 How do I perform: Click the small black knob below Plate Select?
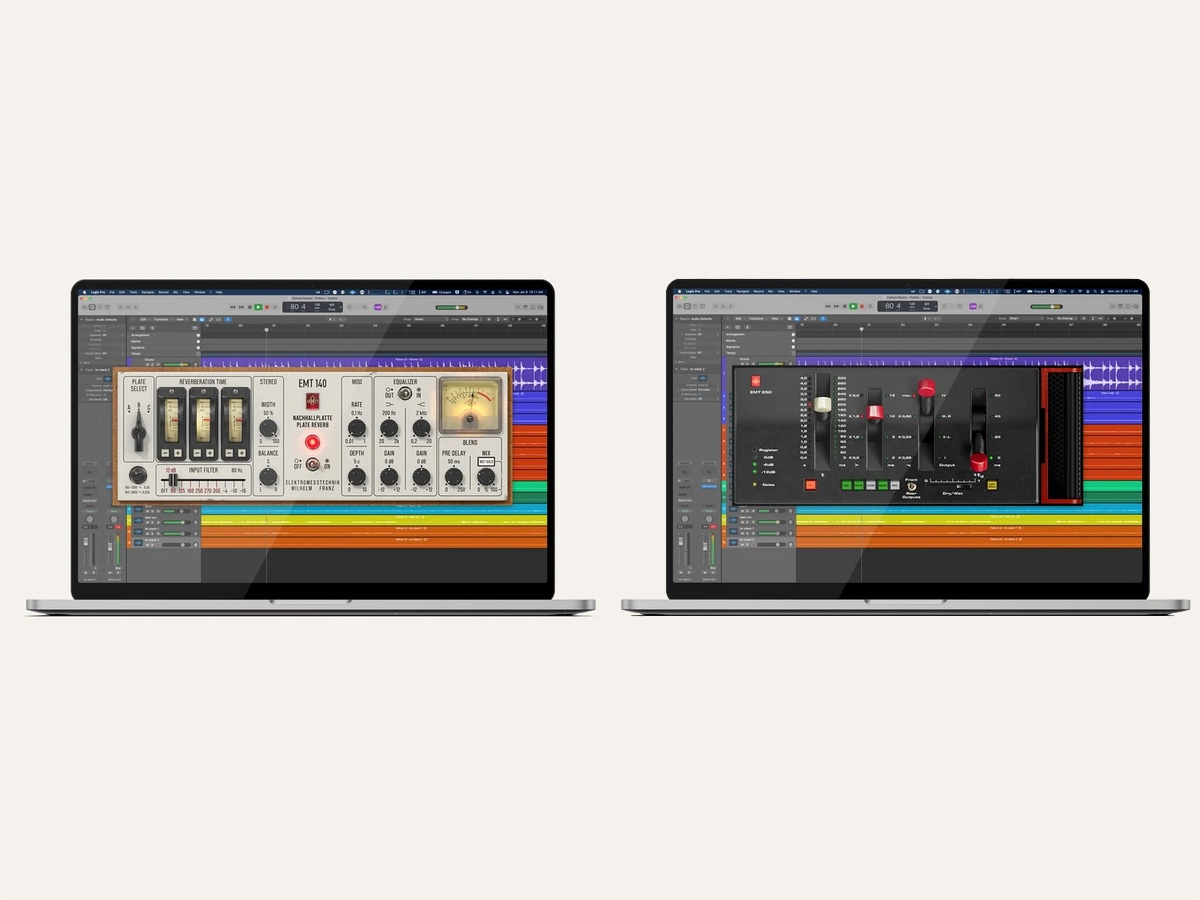138,475
